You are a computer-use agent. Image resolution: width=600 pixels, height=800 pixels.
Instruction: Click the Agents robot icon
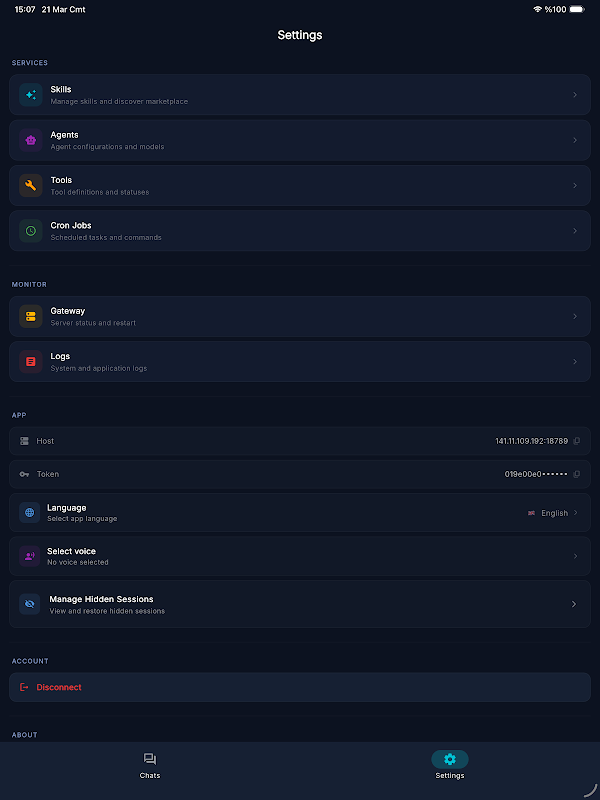click(x=31, y=141)
